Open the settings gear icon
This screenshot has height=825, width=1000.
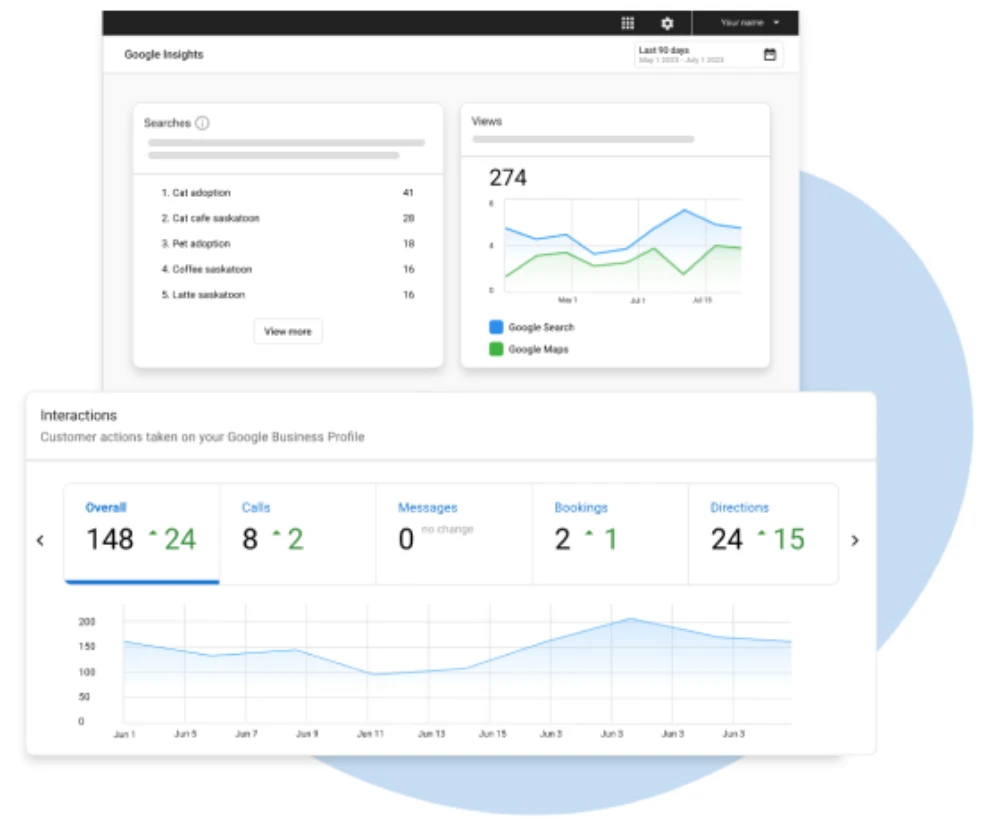coord(667,23)
